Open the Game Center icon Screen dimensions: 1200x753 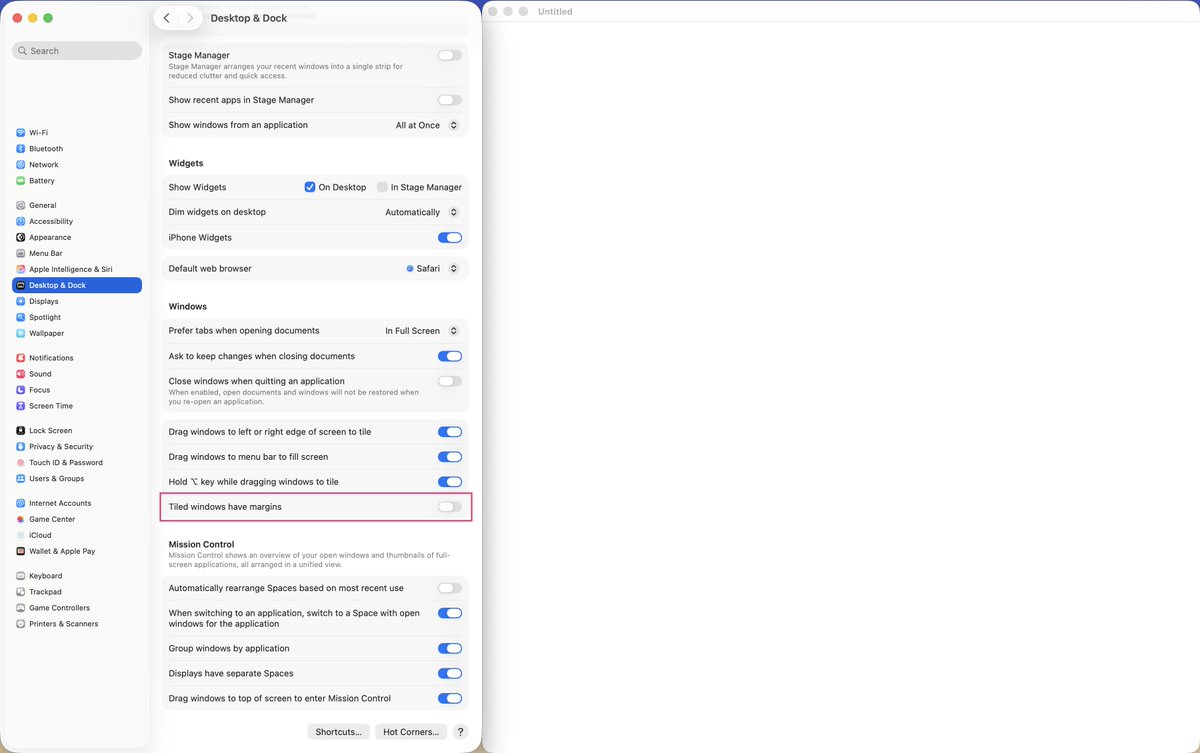coord(20,519)
